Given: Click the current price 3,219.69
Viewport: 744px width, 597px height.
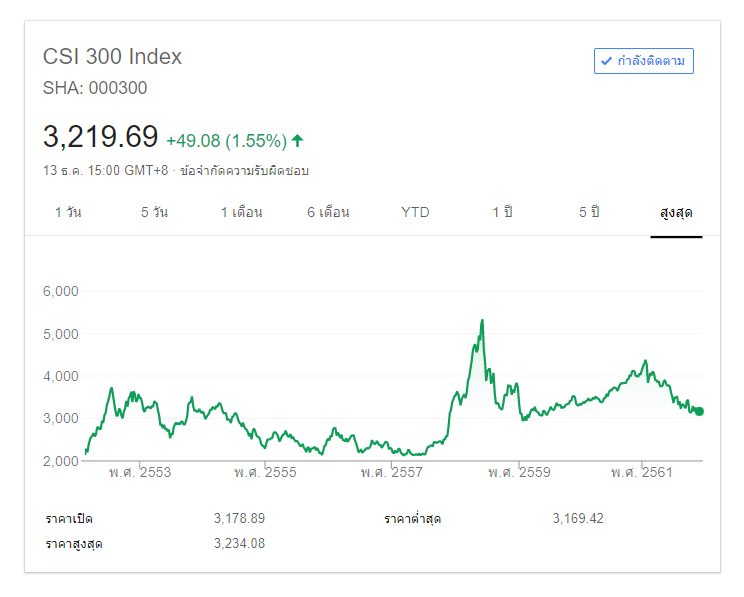Looking at the screenshot, I should click(x=100, y=137).
